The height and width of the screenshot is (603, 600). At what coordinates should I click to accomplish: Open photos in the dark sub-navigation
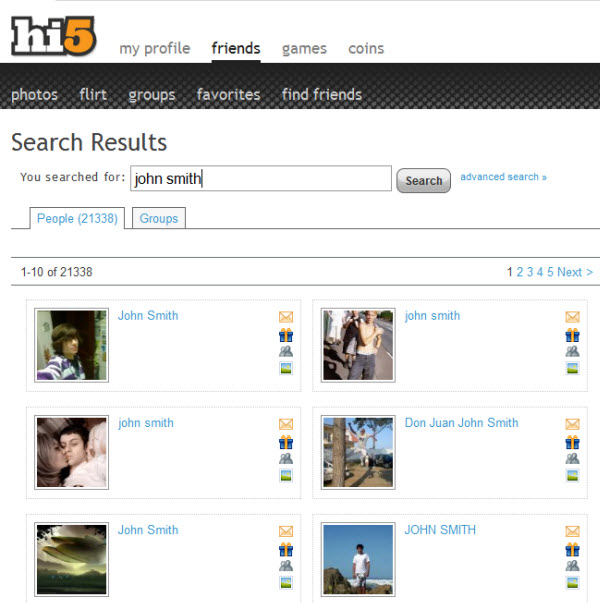35,95
